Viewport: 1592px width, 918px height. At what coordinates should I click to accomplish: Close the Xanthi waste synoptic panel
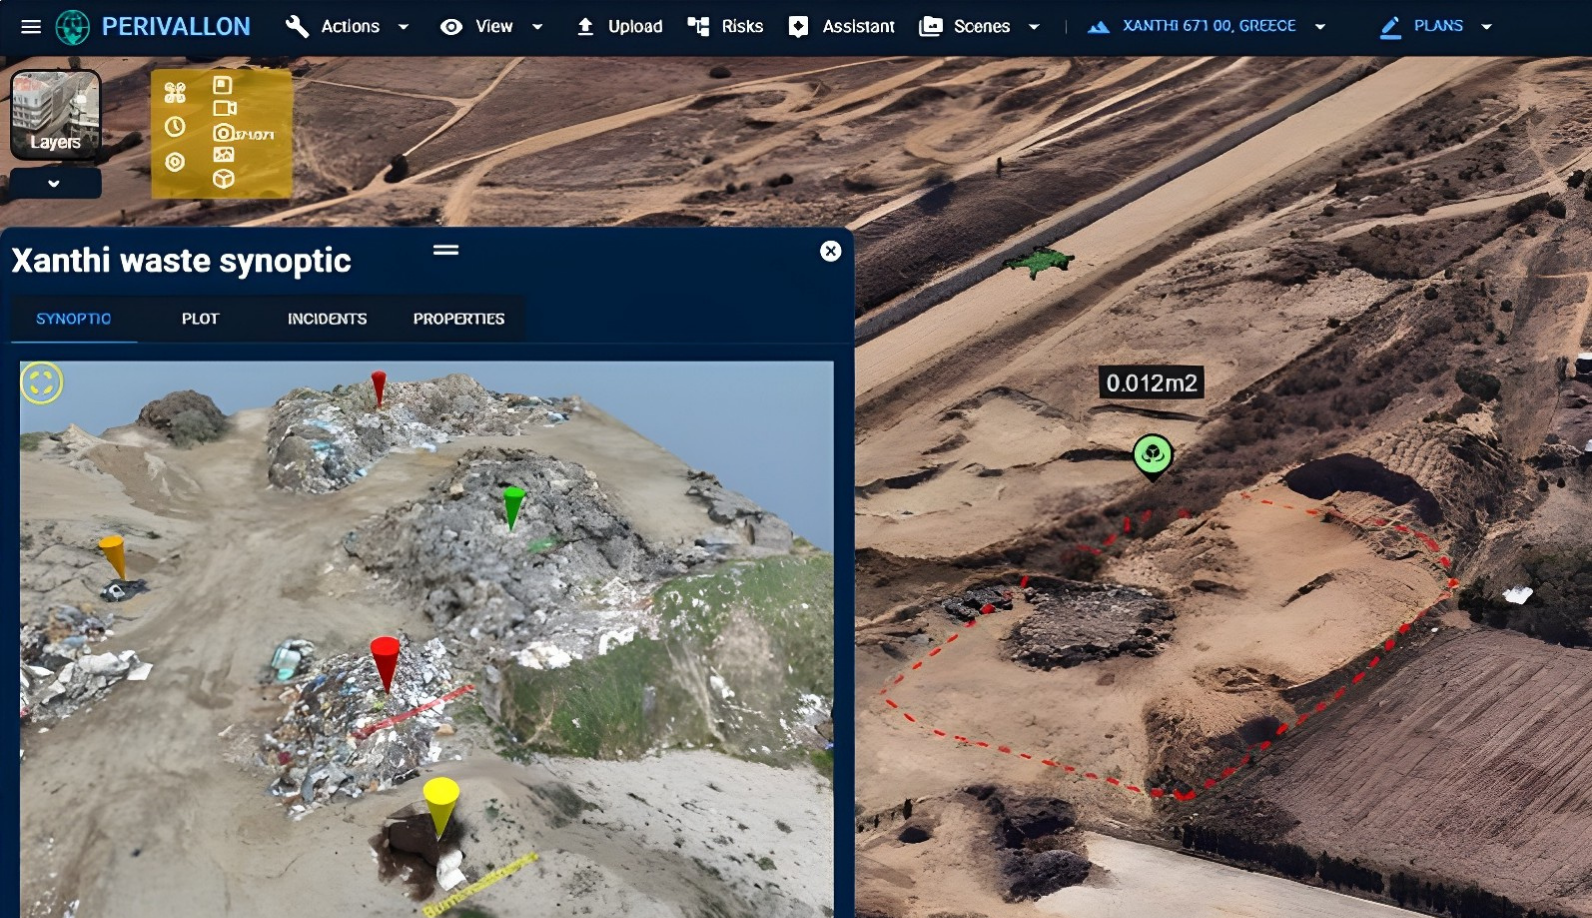(830, 251)
